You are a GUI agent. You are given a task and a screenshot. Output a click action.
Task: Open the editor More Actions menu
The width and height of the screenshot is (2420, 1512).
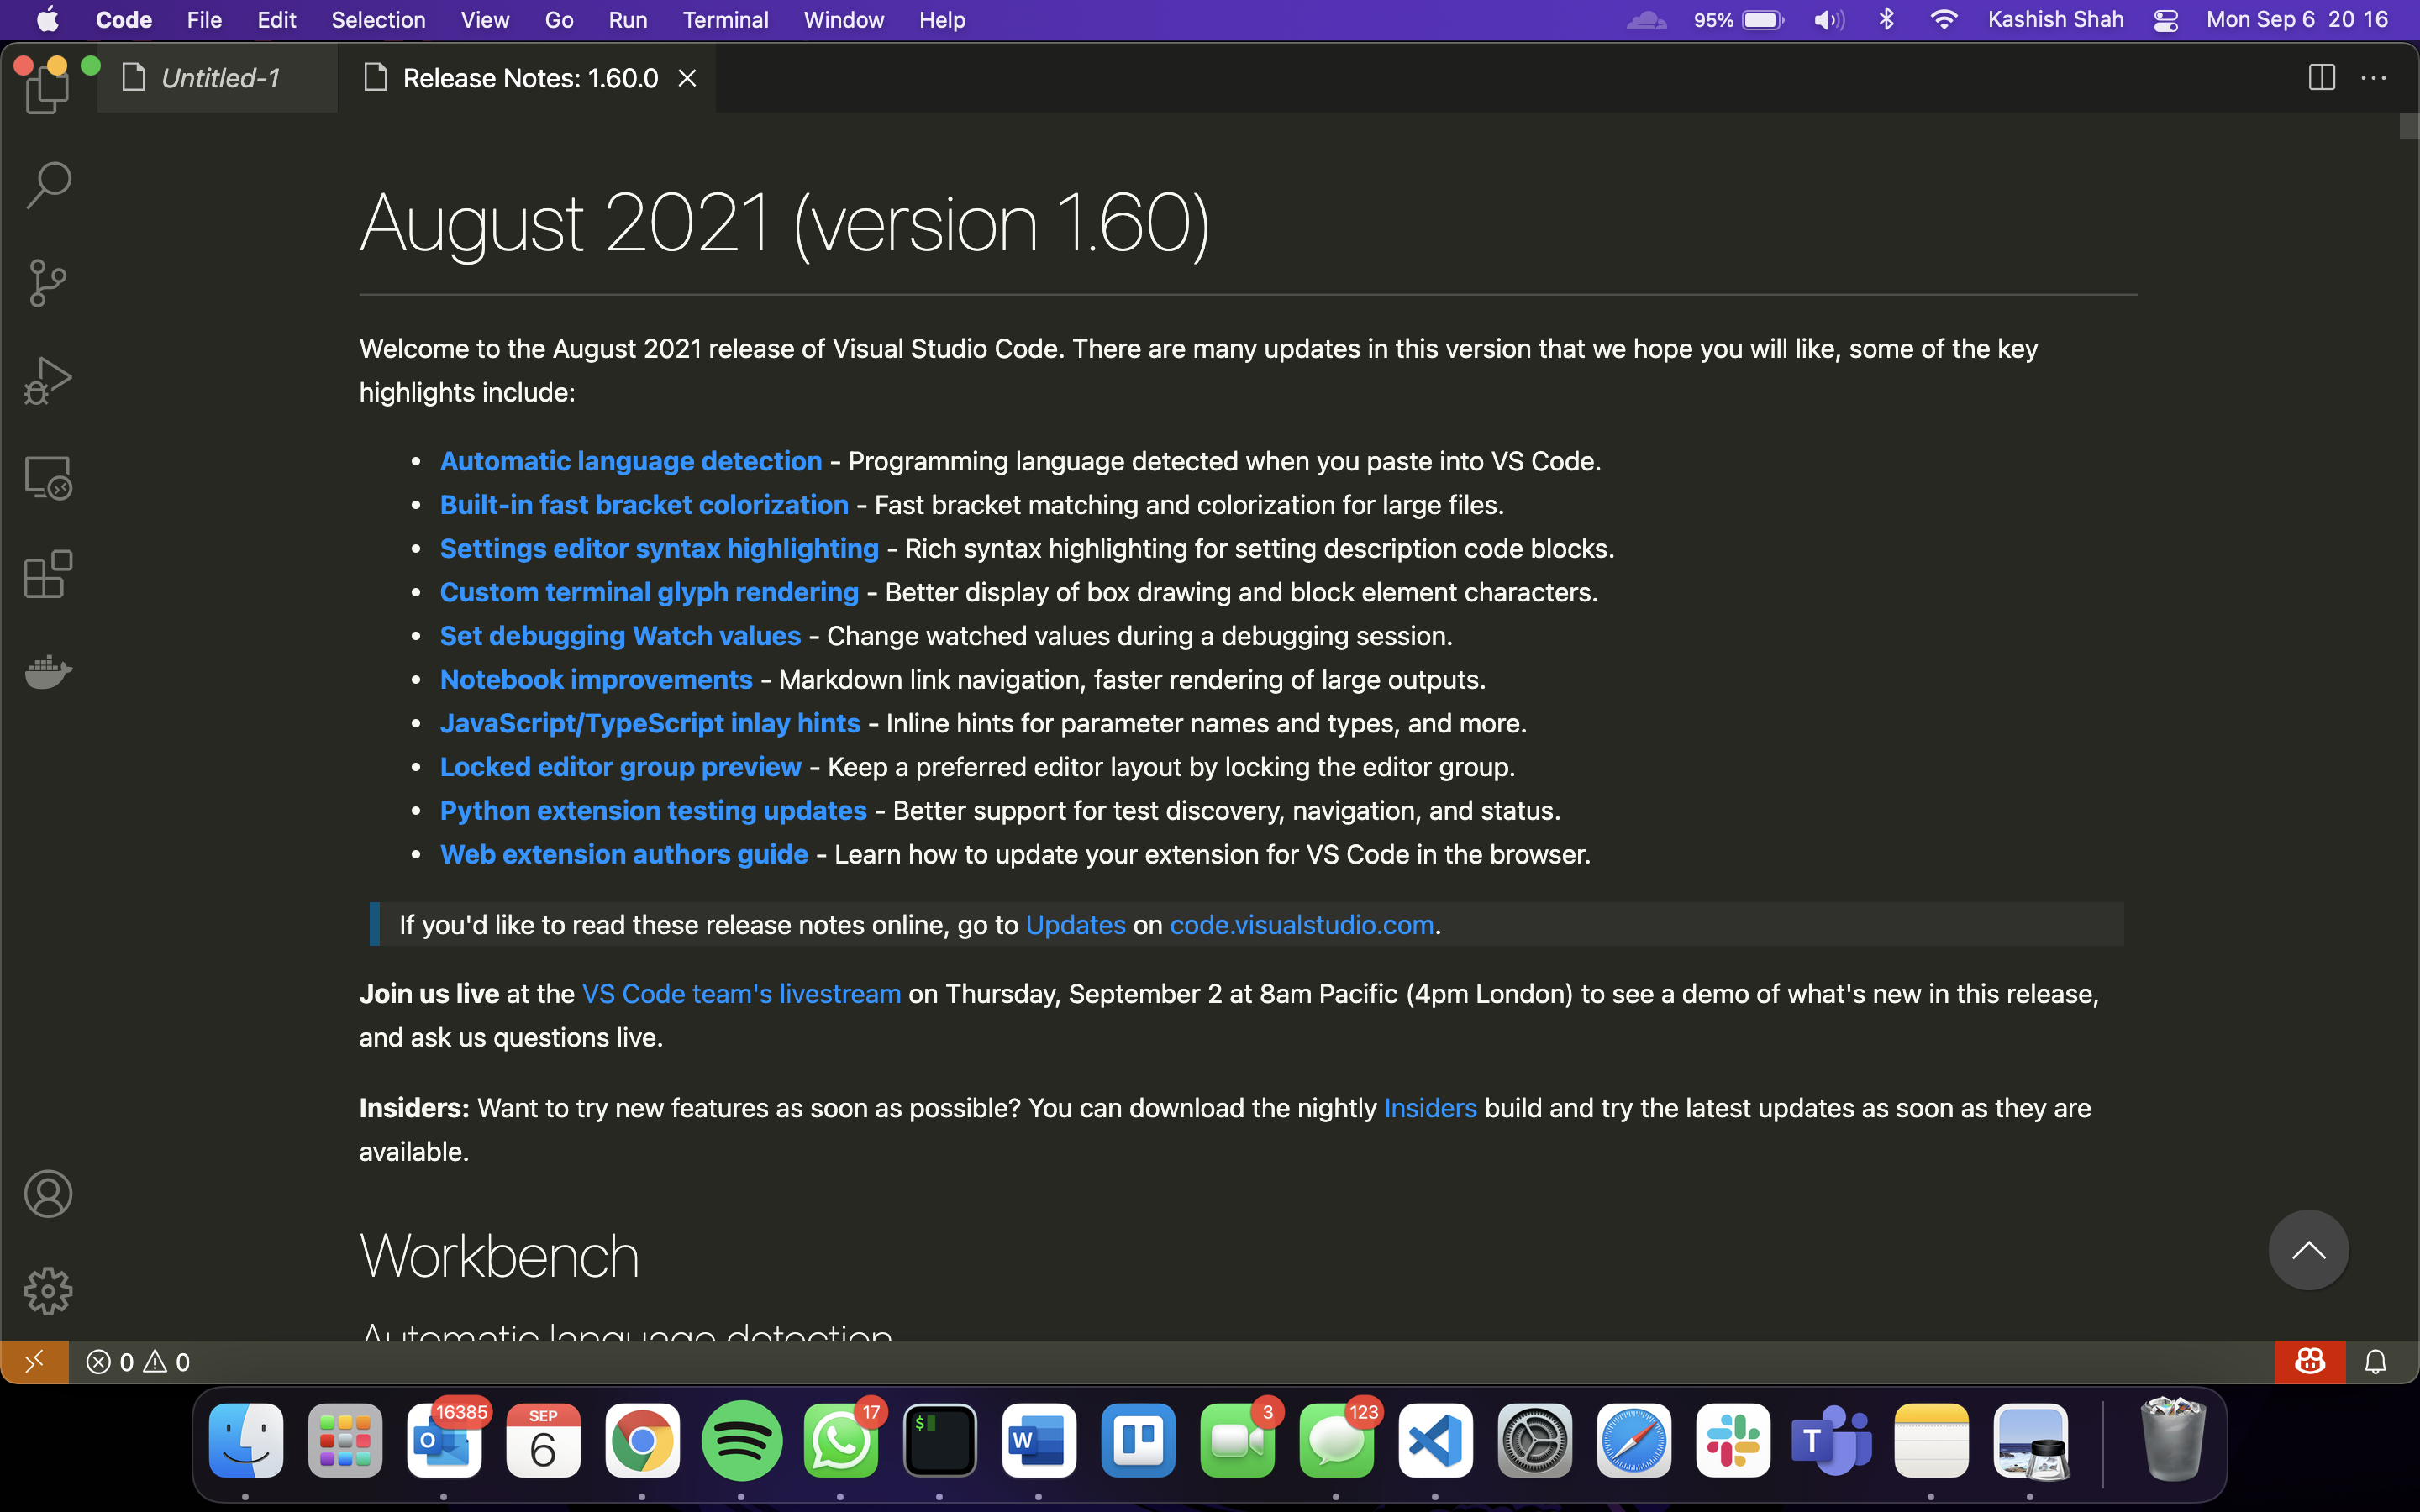pos(2374,78)
